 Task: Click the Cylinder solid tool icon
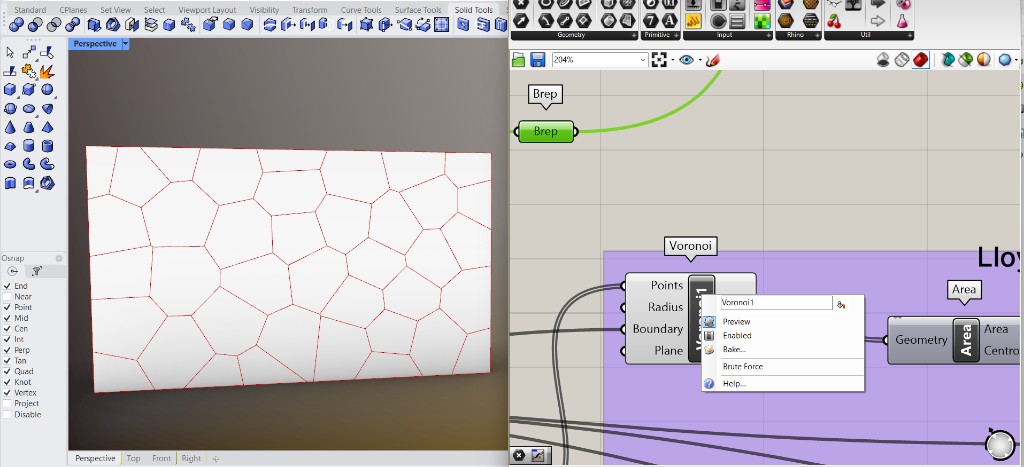click(29, 145)
